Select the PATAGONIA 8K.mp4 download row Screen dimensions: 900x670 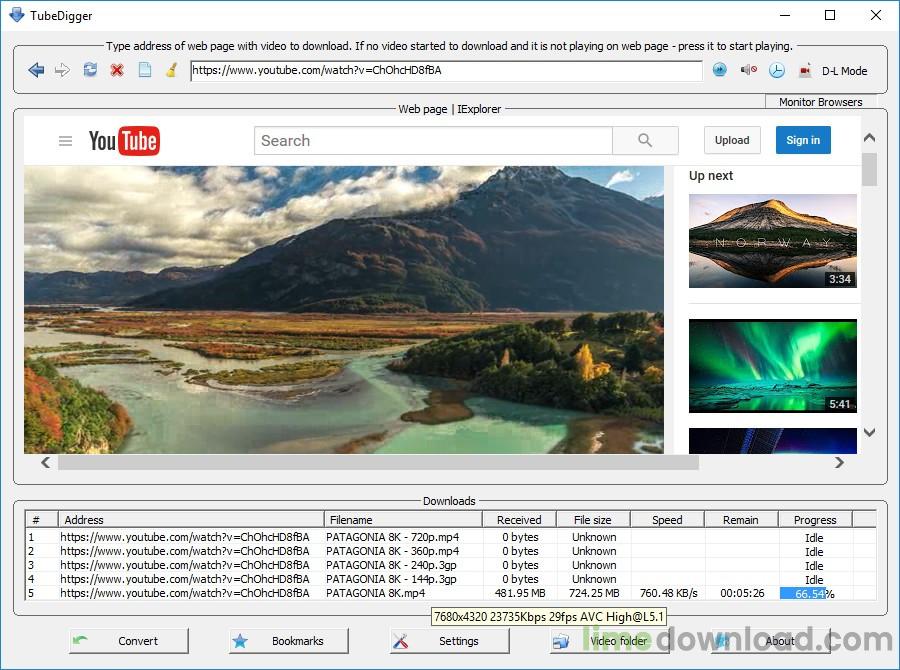[x=451, y=593]
